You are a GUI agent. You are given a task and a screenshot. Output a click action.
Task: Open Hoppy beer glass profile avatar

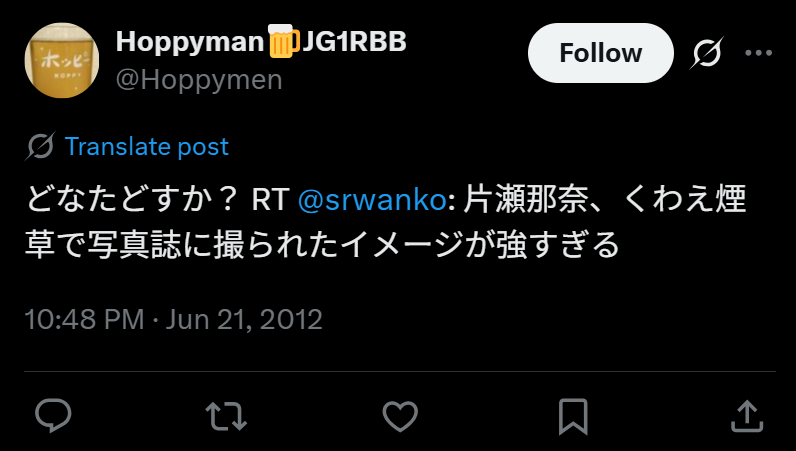coord(61,60)
